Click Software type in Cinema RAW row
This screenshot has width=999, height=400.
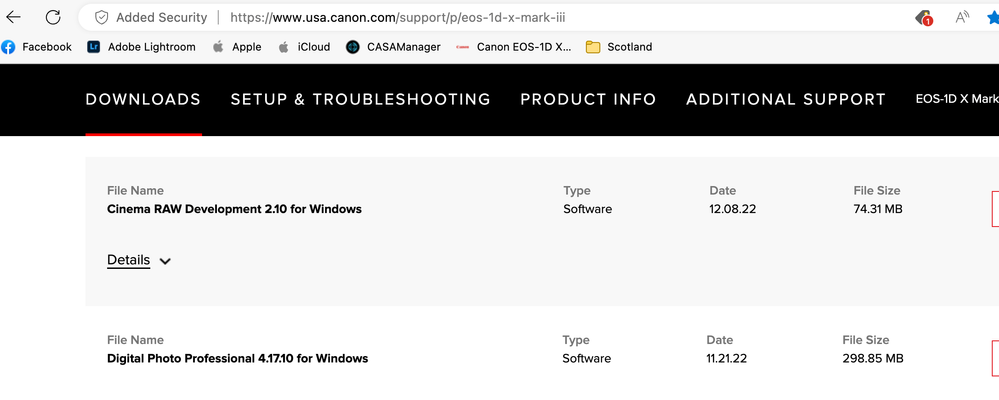tap(587, 209)
